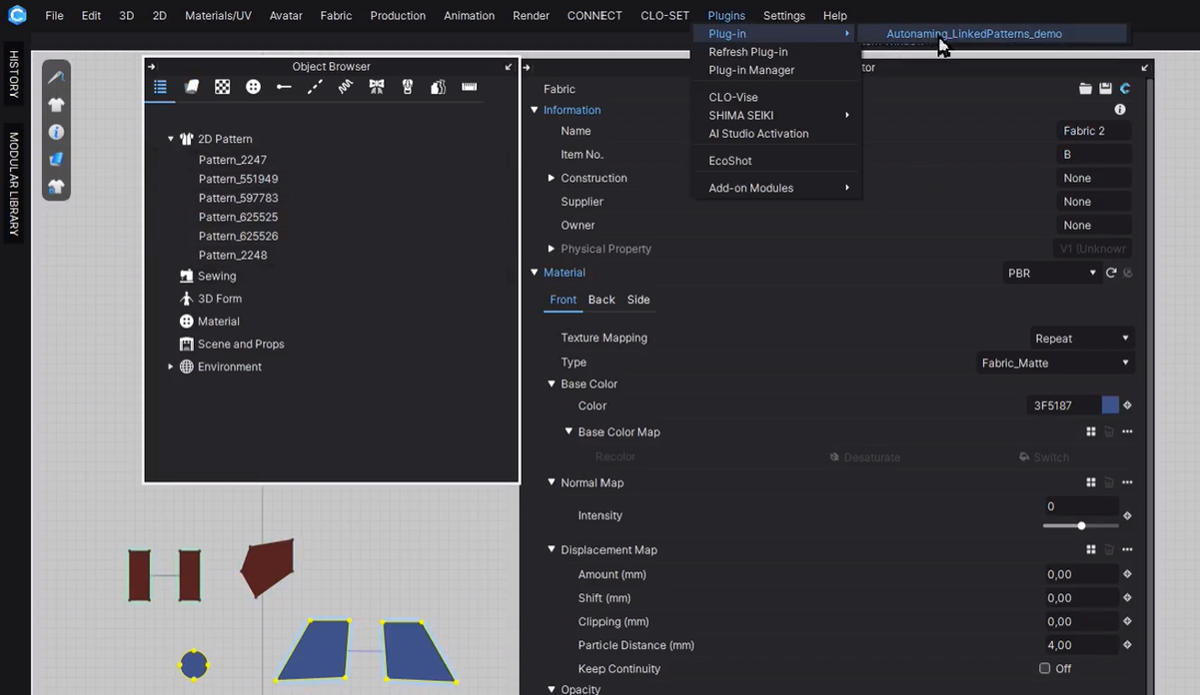Click the Name field showing Fabric 2

(1095, 131)
